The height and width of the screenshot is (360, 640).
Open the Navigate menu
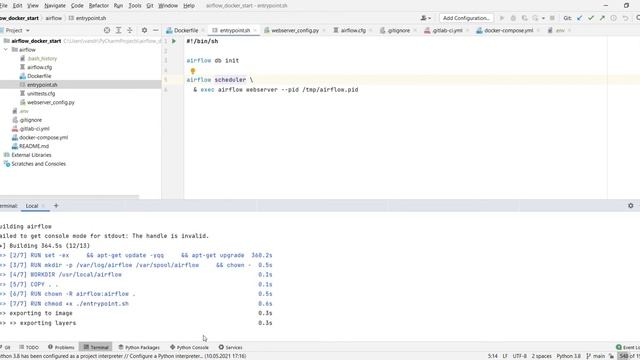click(x=55, y=6)
